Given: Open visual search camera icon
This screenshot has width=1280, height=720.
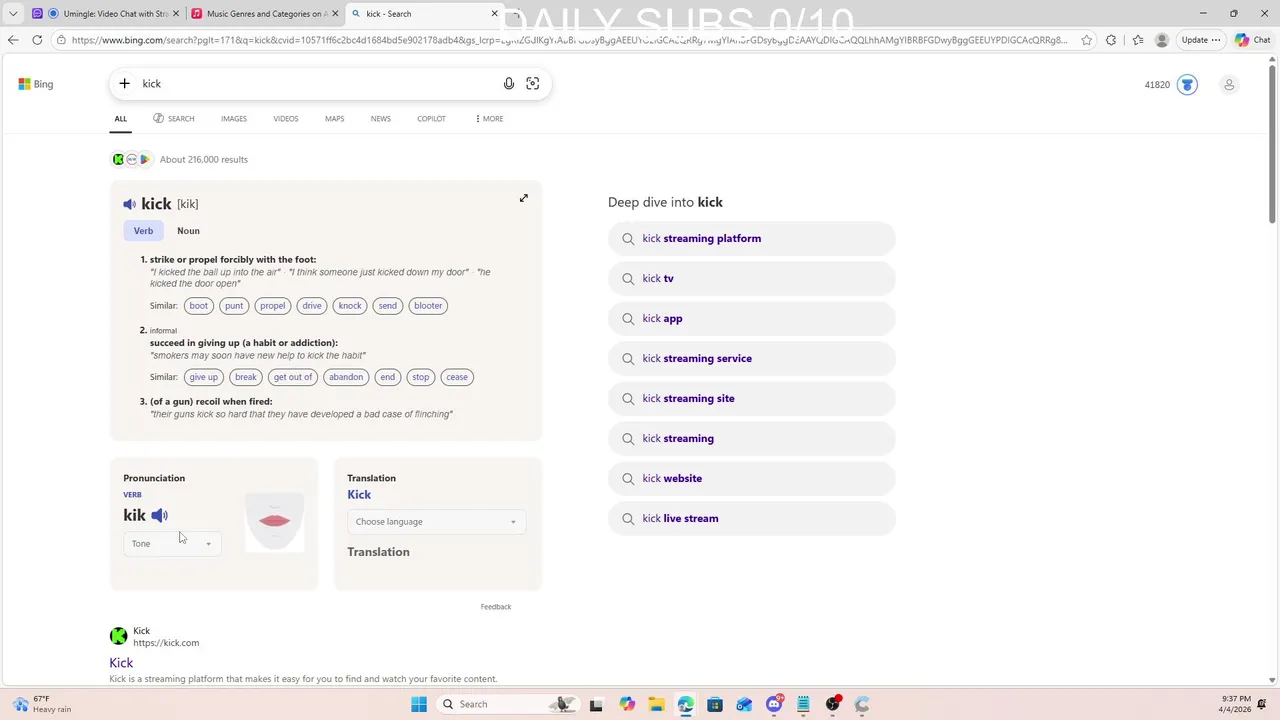Looking at the screenshot, I should (x=533, y=84).
